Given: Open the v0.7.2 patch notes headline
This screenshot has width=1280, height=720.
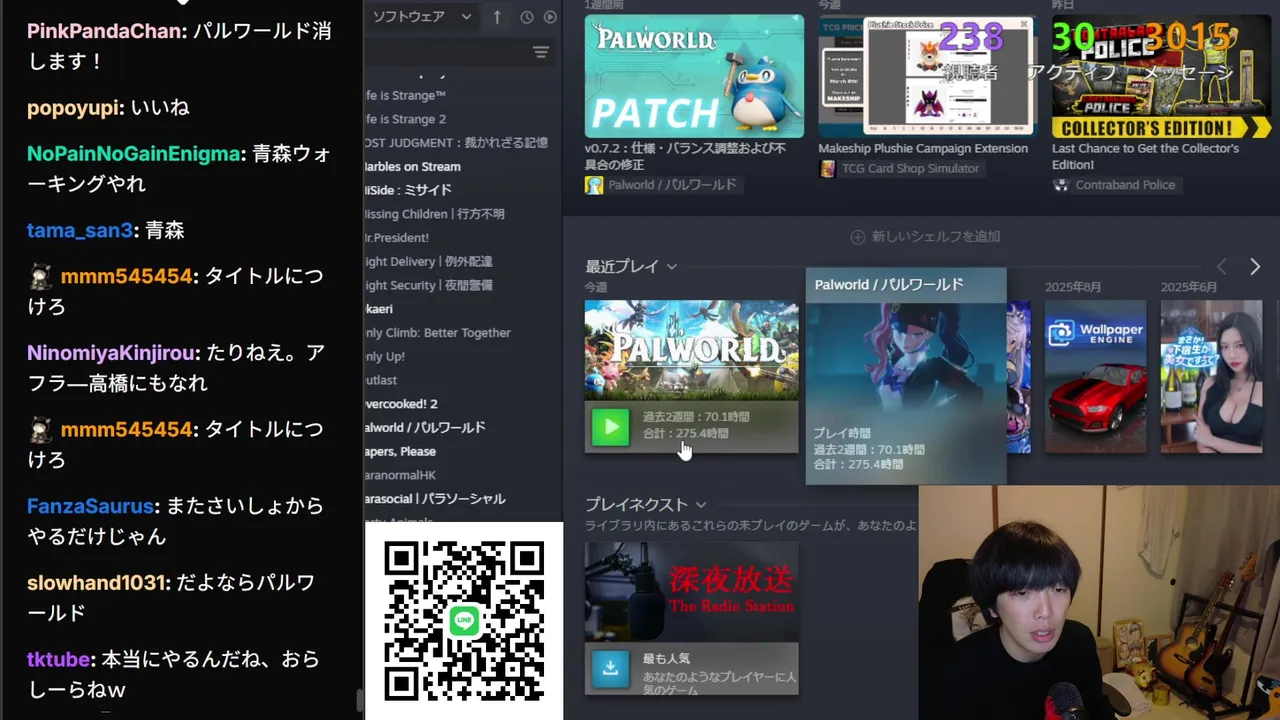Looking at the screenshot, I should coord(685,156).
